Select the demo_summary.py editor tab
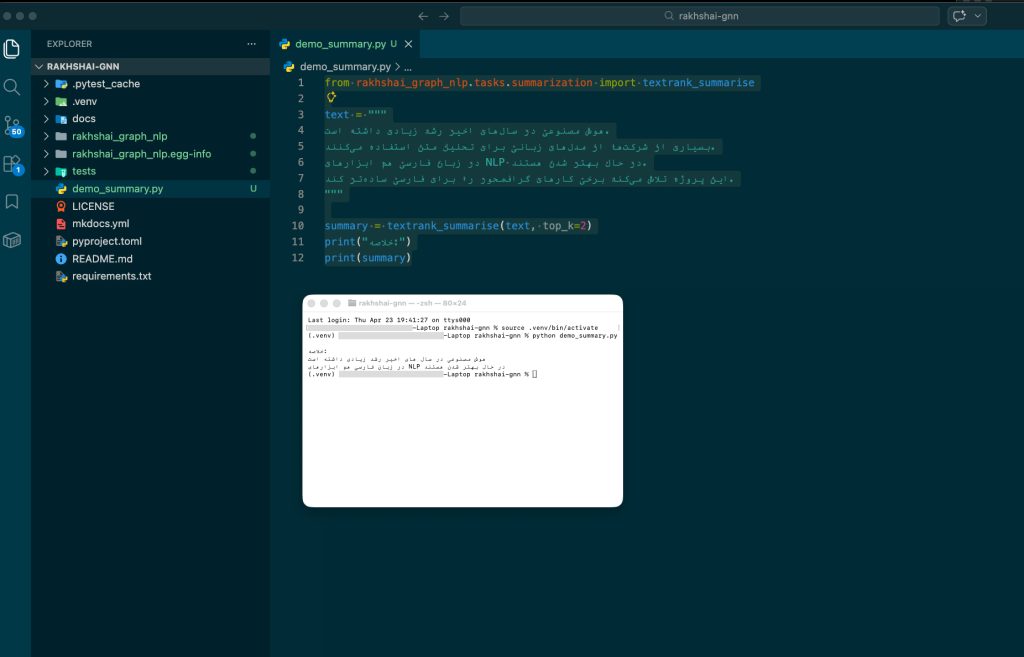 [340, 44]
